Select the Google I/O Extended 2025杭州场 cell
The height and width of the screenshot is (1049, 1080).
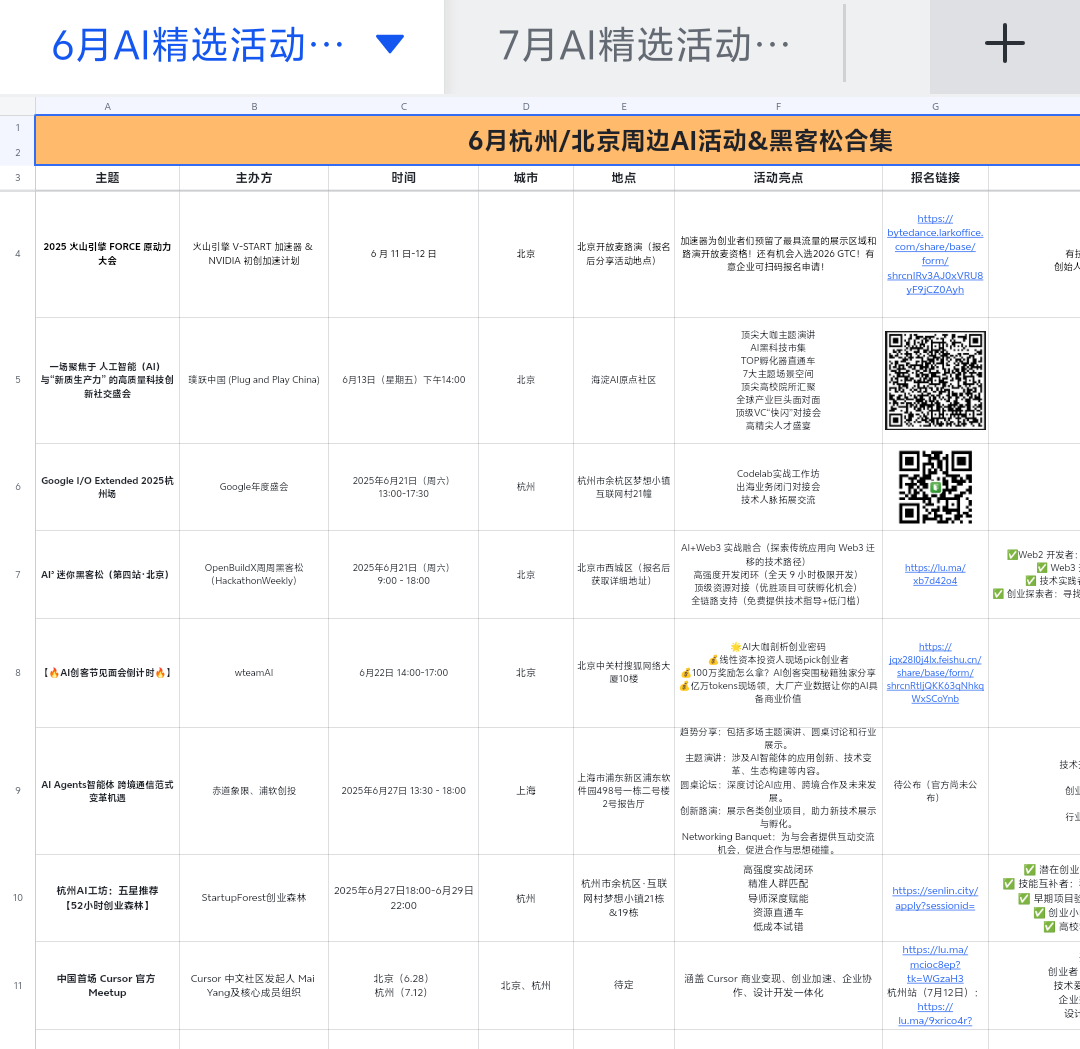pos(107,487)
